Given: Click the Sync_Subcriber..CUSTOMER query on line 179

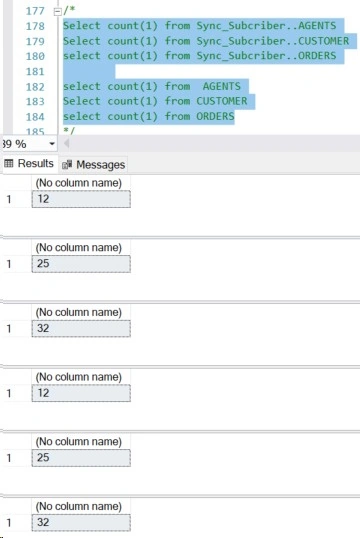Looking at the screenshot, I should [206, 41].
